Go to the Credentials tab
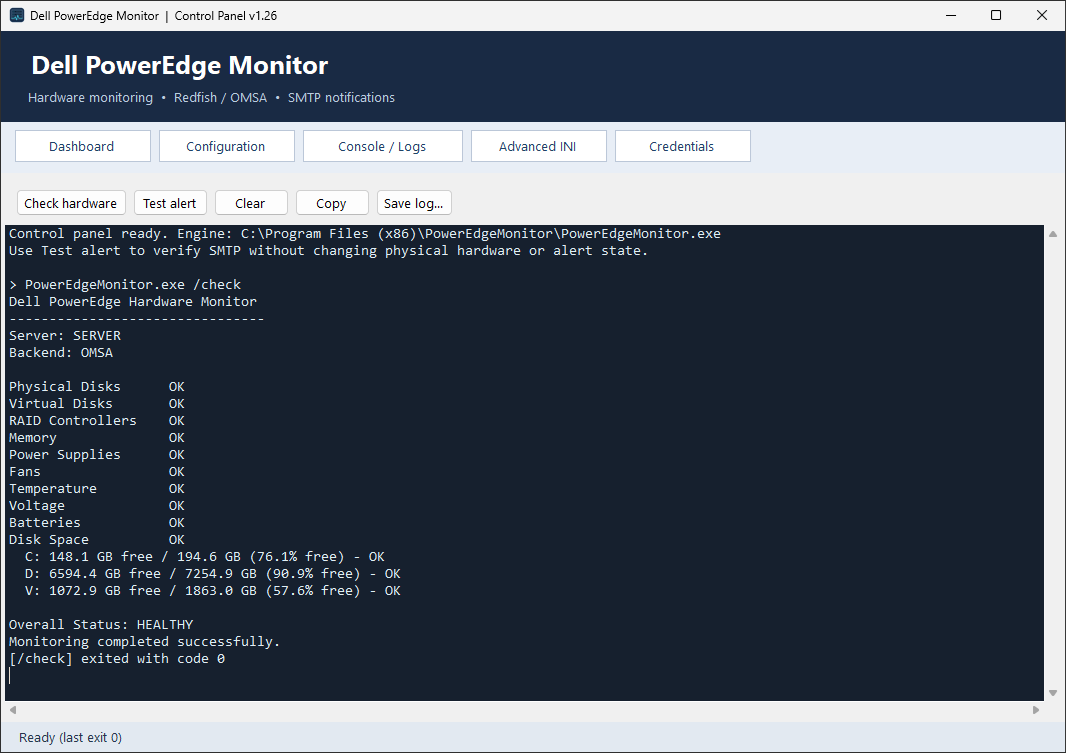Viewport: 1066px width, 753px height. coord(683,146)
